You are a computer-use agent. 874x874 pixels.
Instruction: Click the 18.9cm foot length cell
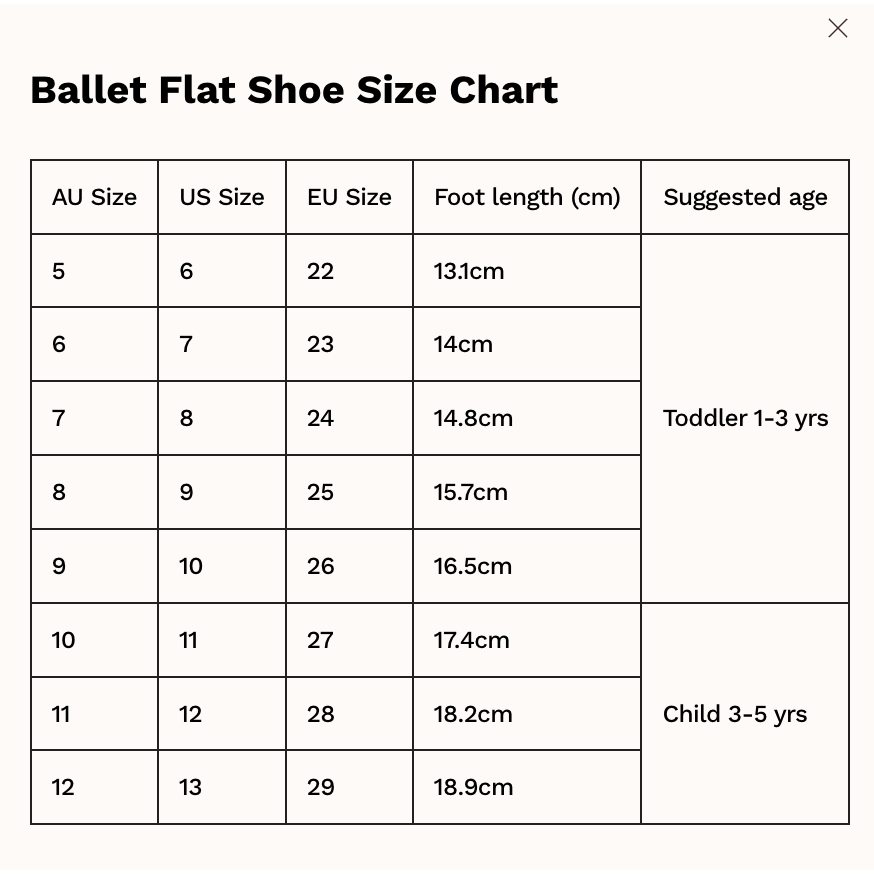point(527,787)
